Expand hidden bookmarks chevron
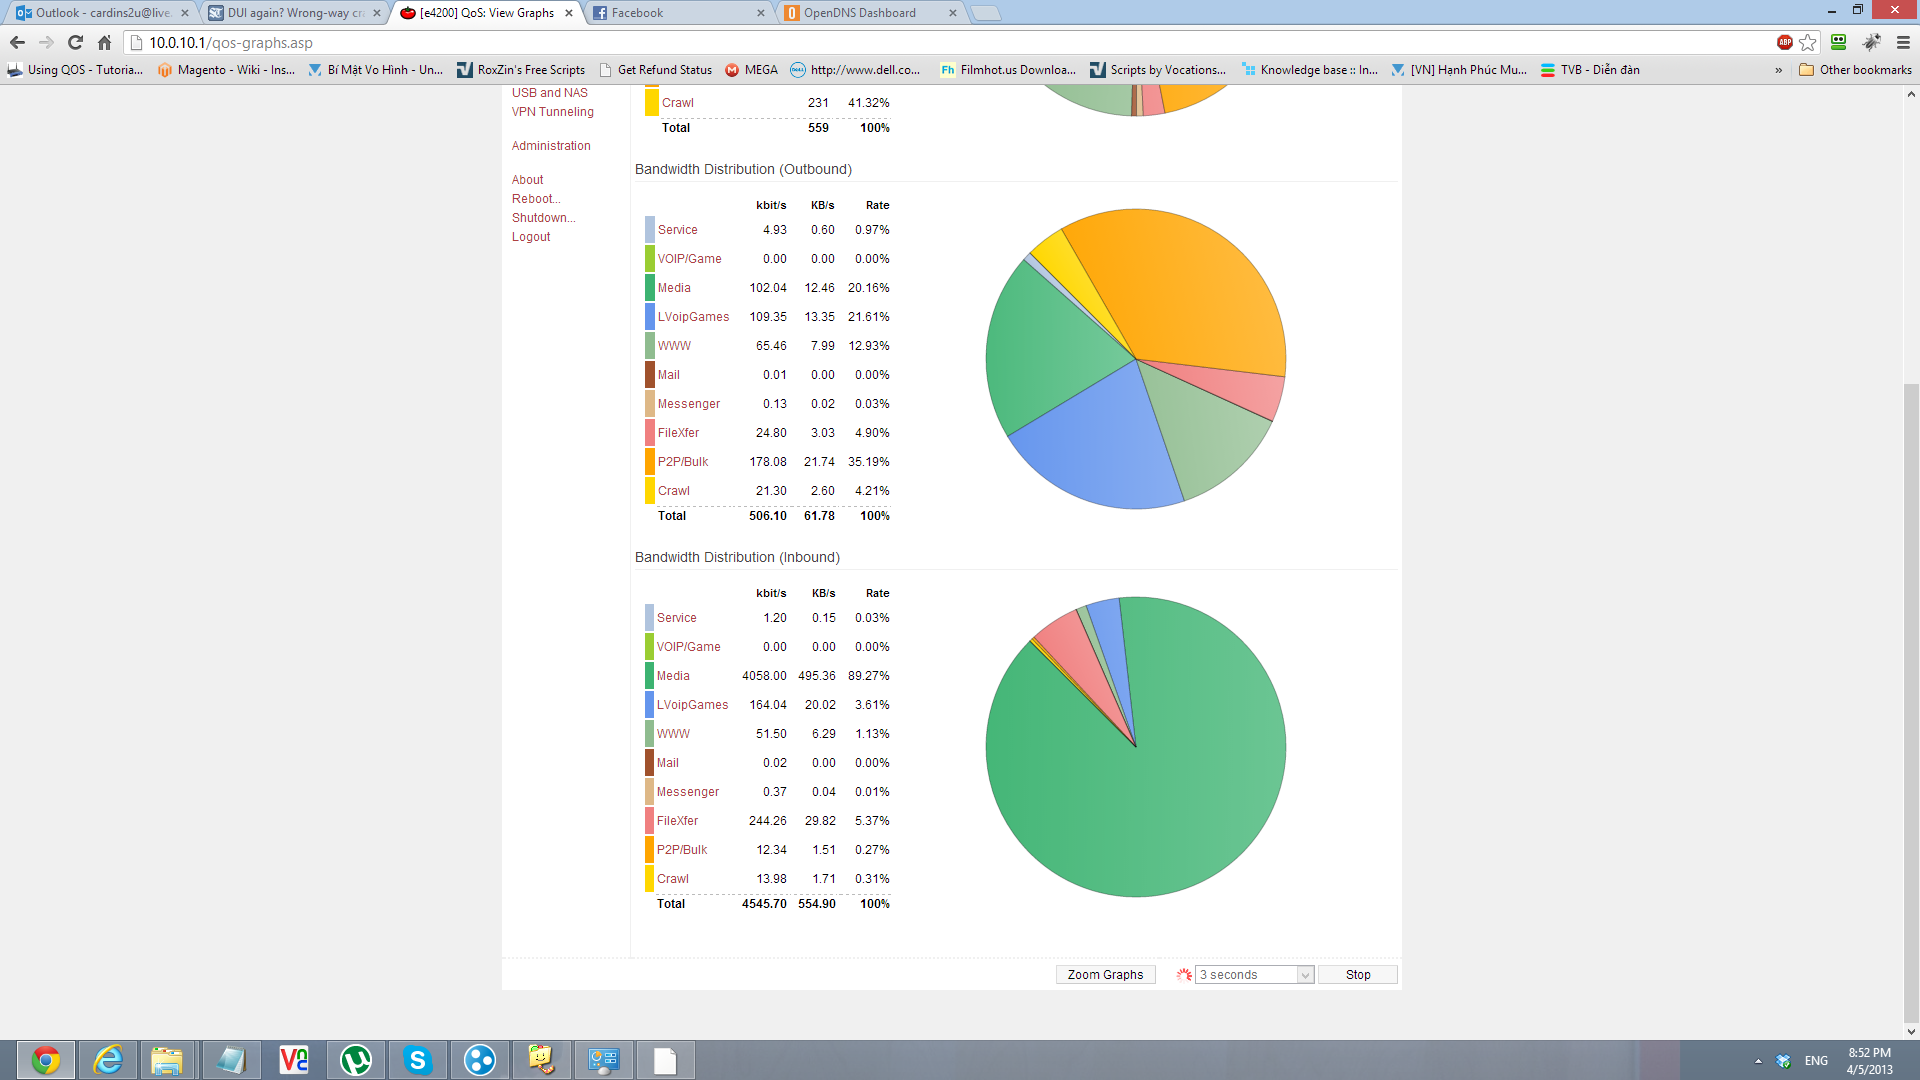Image resolution: width=1920 pixels, height=1080 pixels. click(x=1778, y=70)
